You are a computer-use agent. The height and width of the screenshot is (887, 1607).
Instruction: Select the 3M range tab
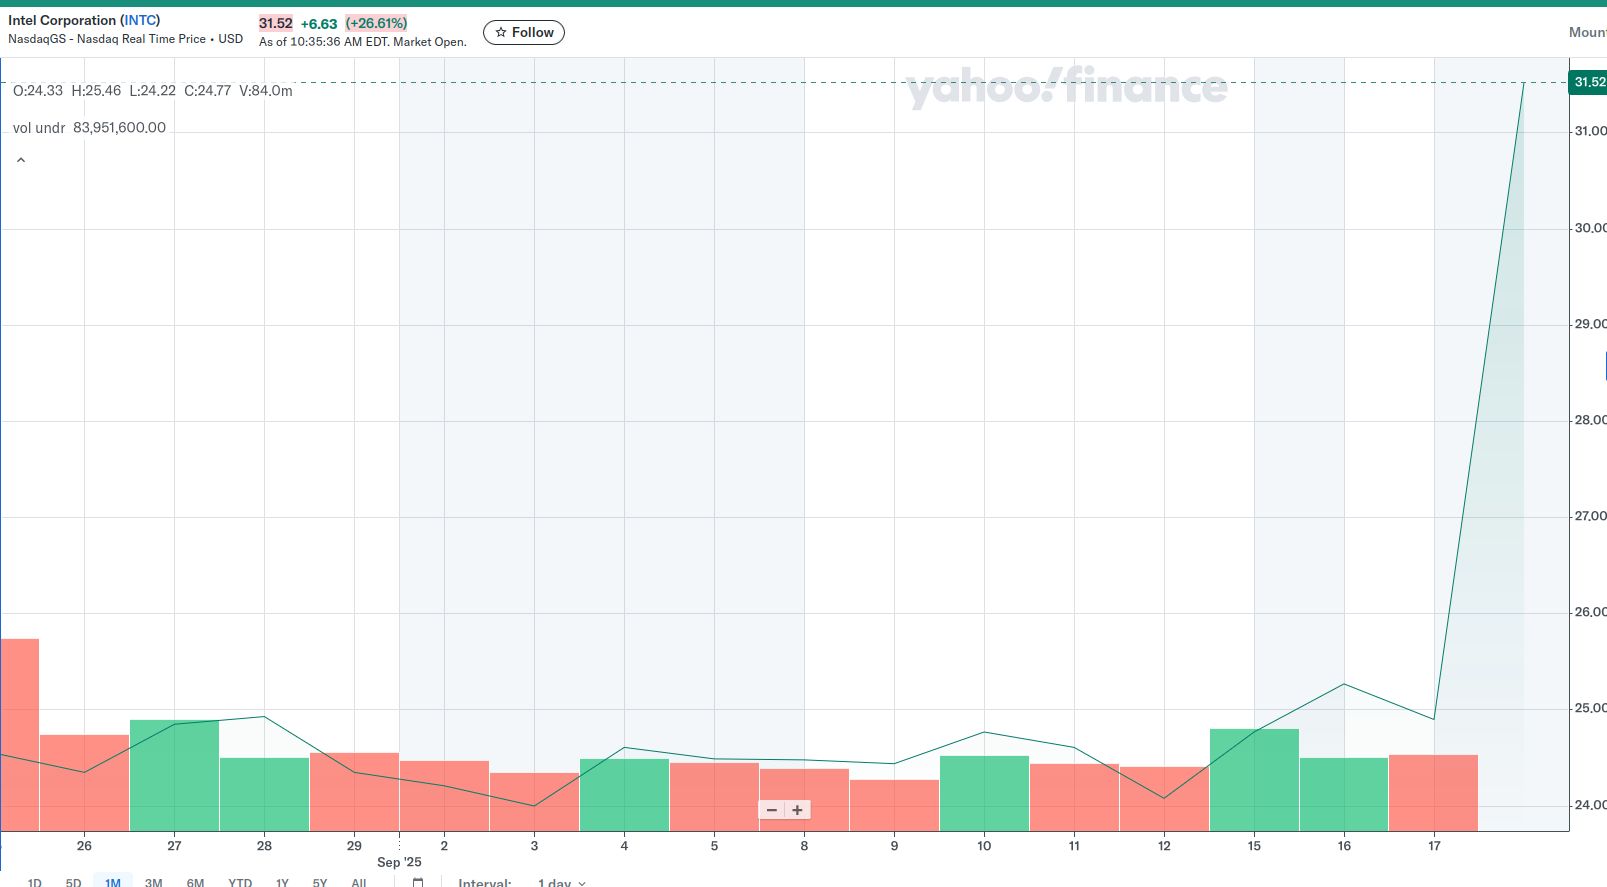(x=153, y=883)
